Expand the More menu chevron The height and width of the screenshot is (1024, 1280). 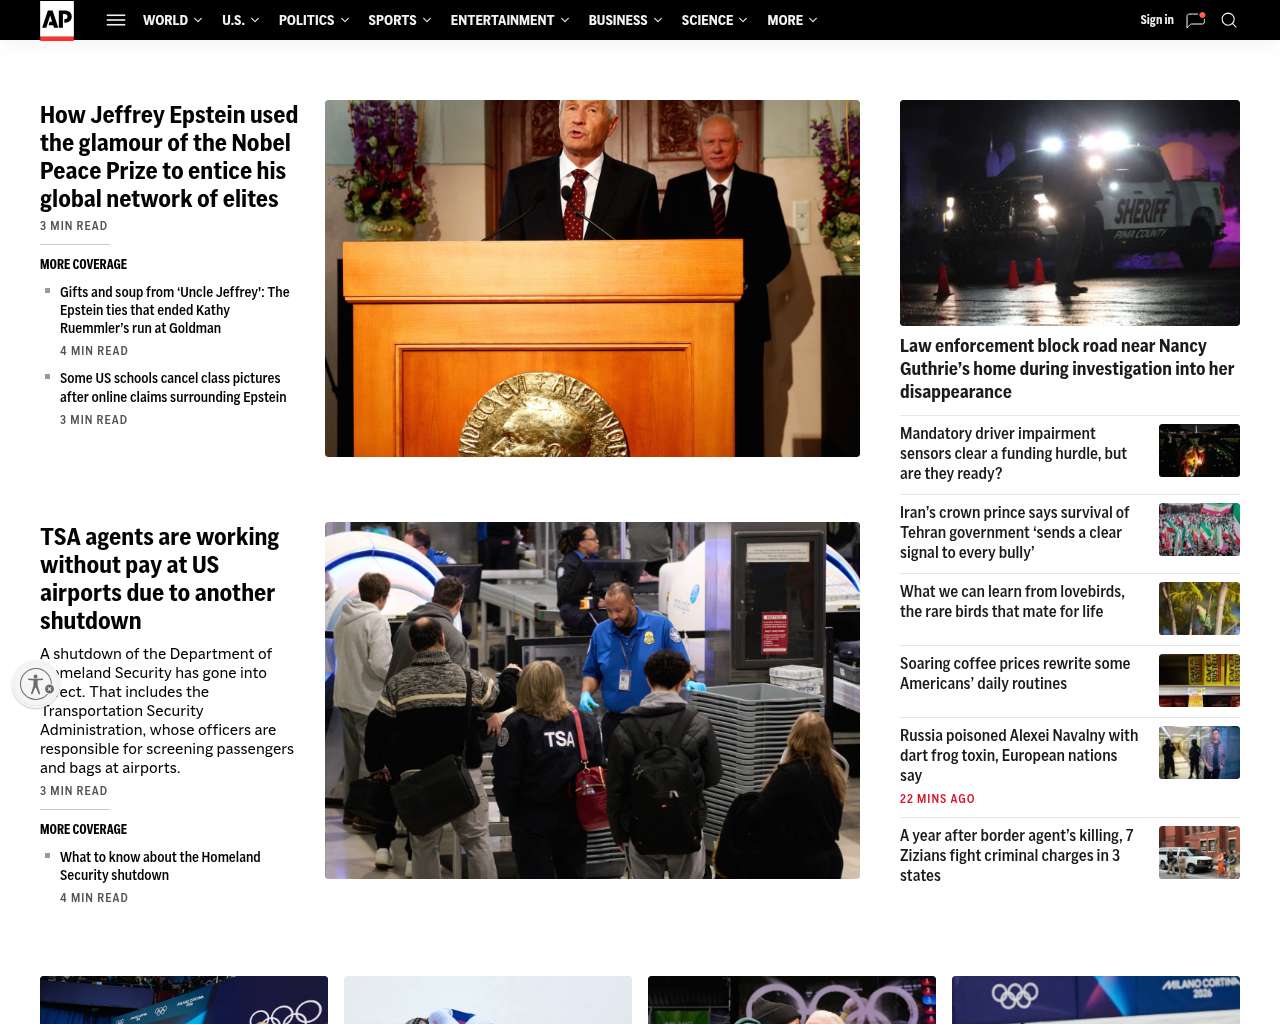(x=813, y=20)
